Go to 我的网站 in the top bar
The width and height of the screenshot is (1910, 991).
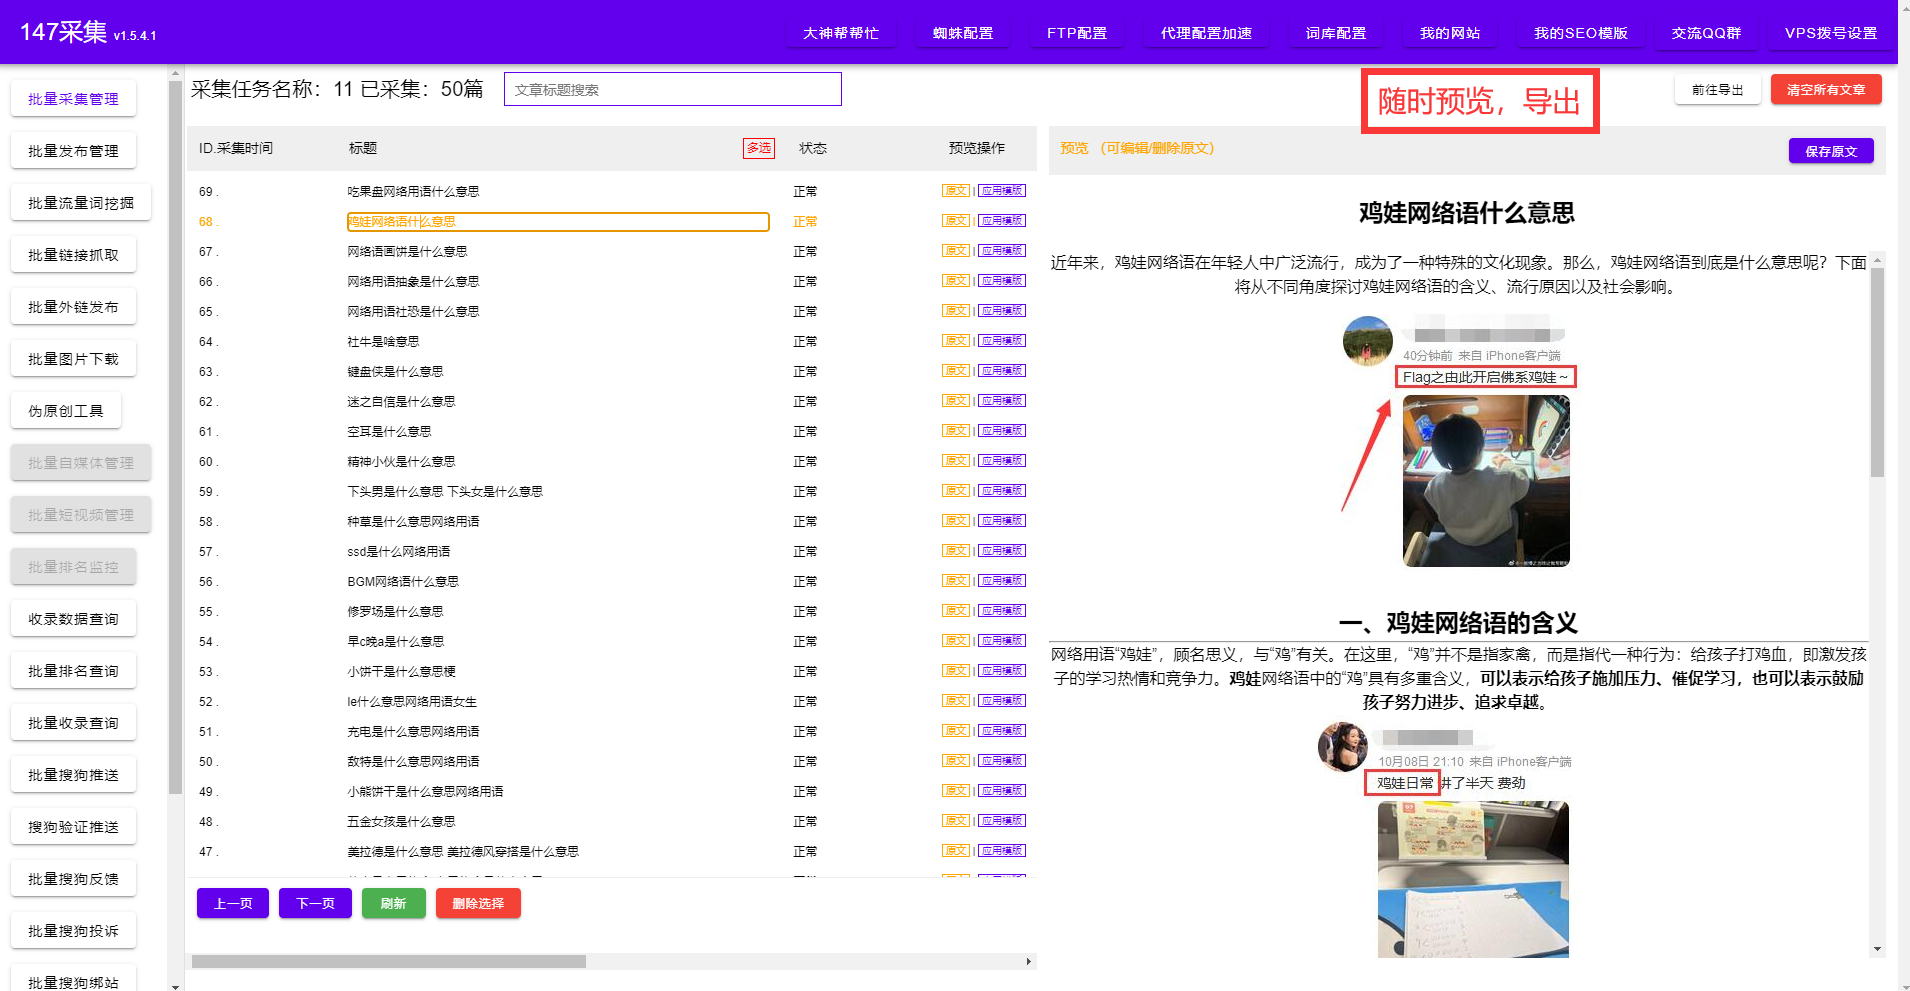pos(1450,33)
